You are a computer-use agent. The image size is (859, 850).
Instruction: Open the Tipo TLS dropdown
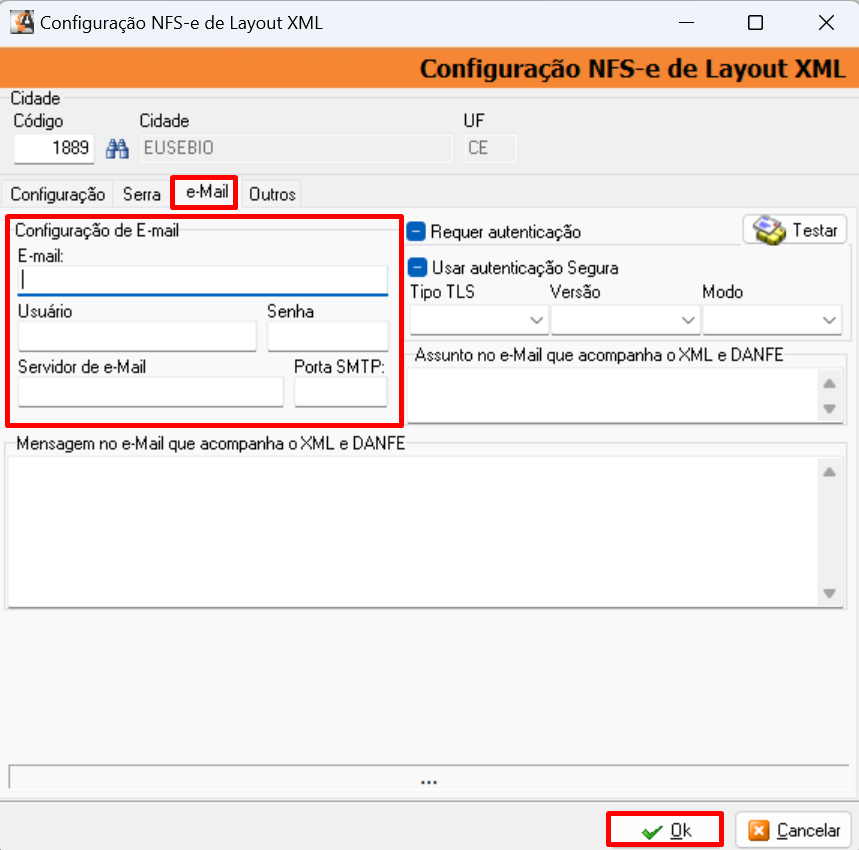coord(479,320)
